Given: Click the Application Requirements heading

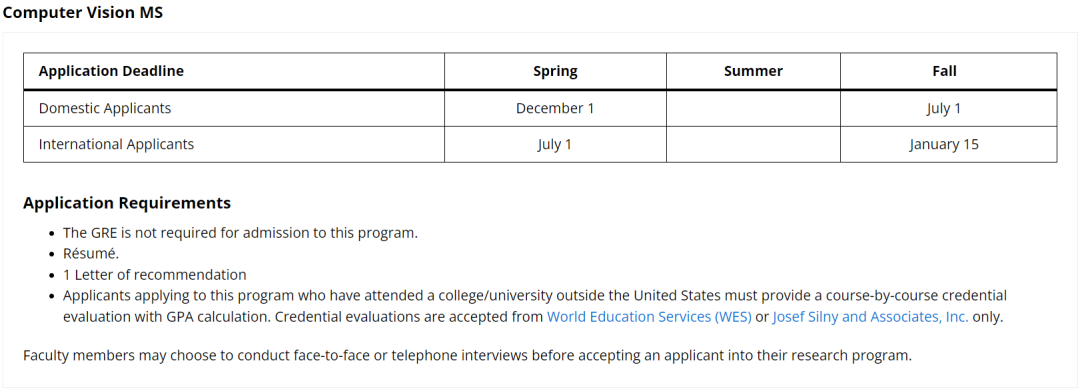Looking at the screenshot, I should pyautogui.click(x=127, y=203).
